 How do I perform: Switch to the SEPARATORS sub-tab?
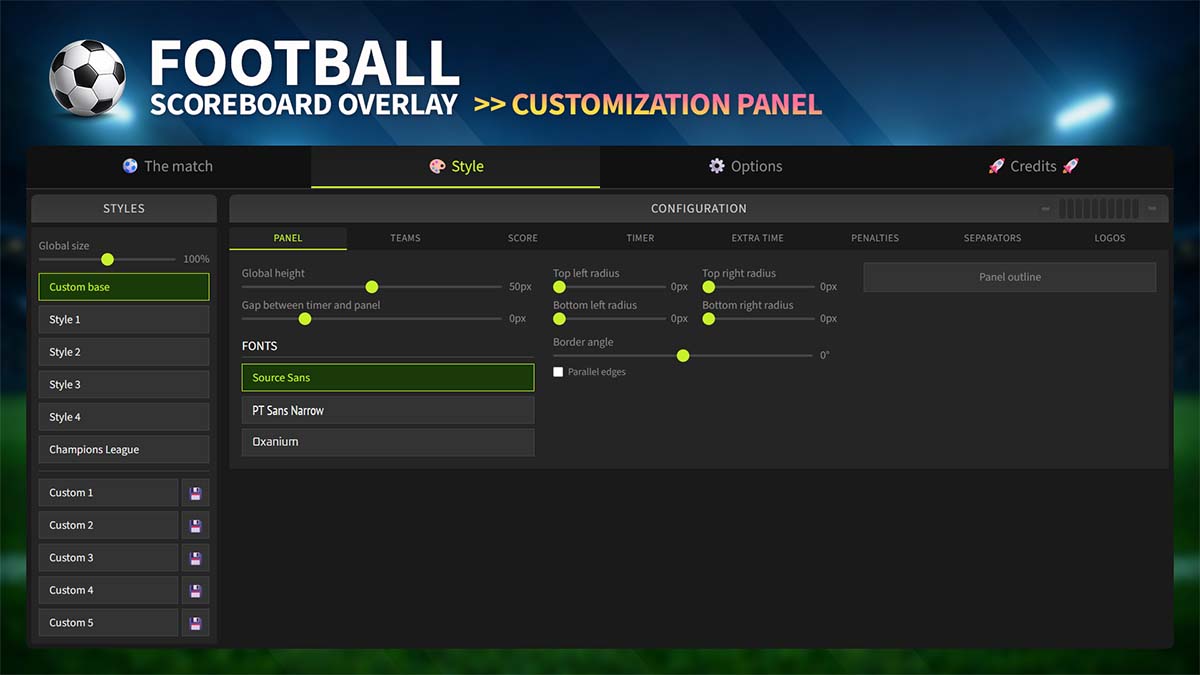pos(993,238)
